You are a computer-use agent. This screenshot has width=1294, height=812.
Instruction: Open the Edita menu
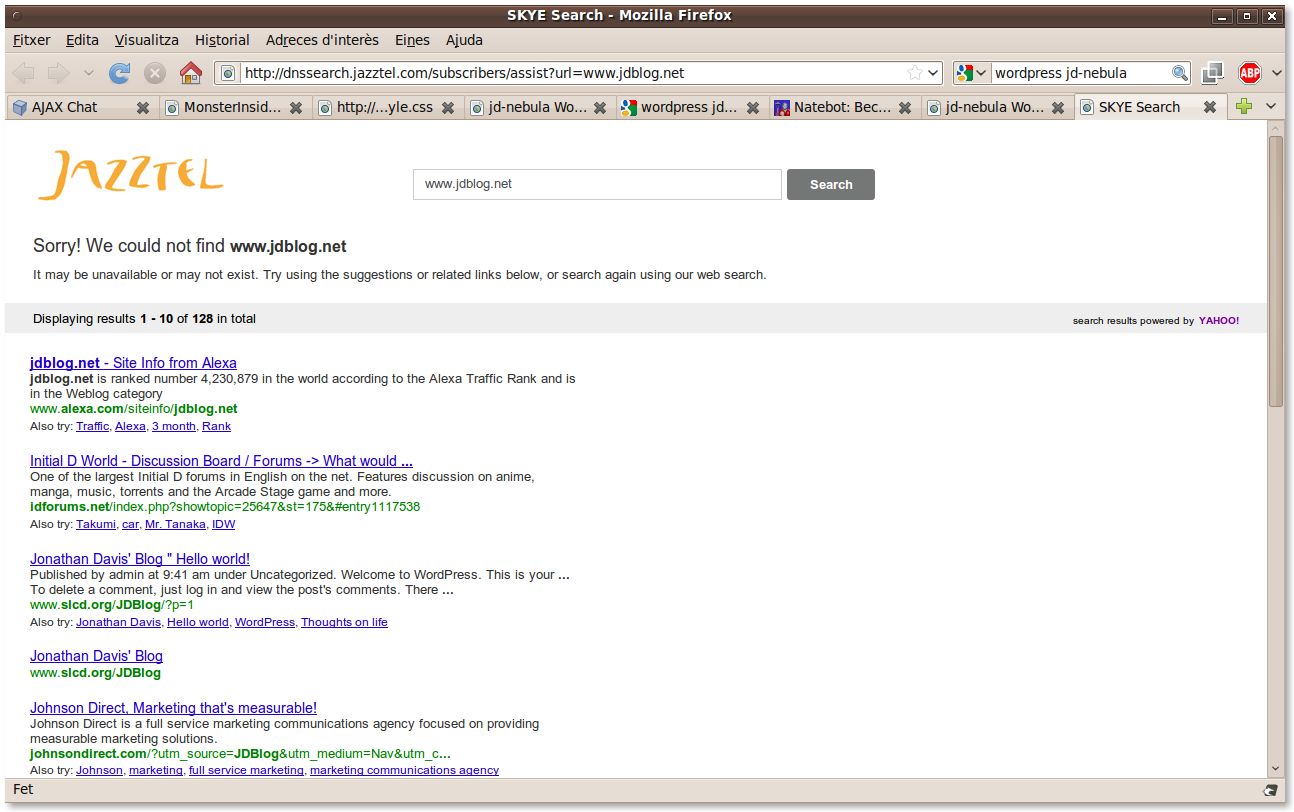tap(82, 40)
